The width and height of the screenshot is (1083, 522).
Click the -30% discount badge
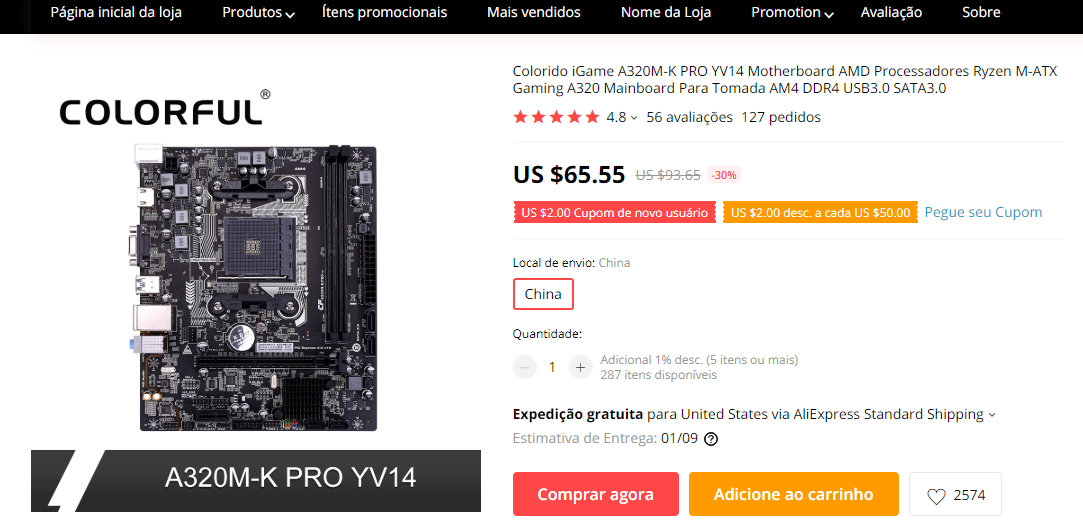[724, 175]
